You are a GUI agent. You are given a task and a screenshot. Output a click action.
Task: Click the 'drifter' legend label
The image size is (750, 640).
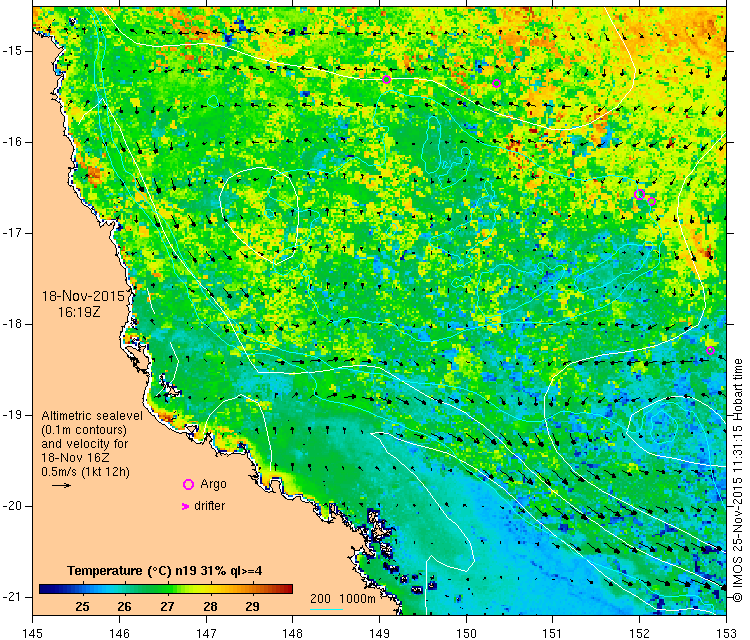pos(210,506)
